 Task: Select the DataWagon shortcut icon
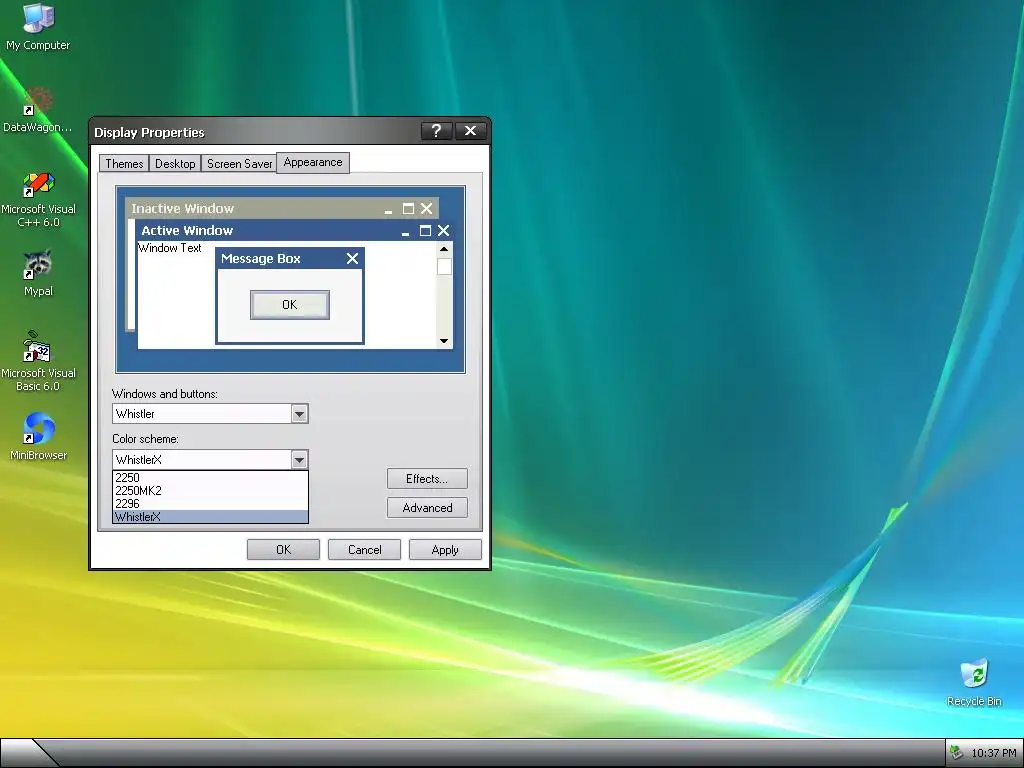coord(38,110)
